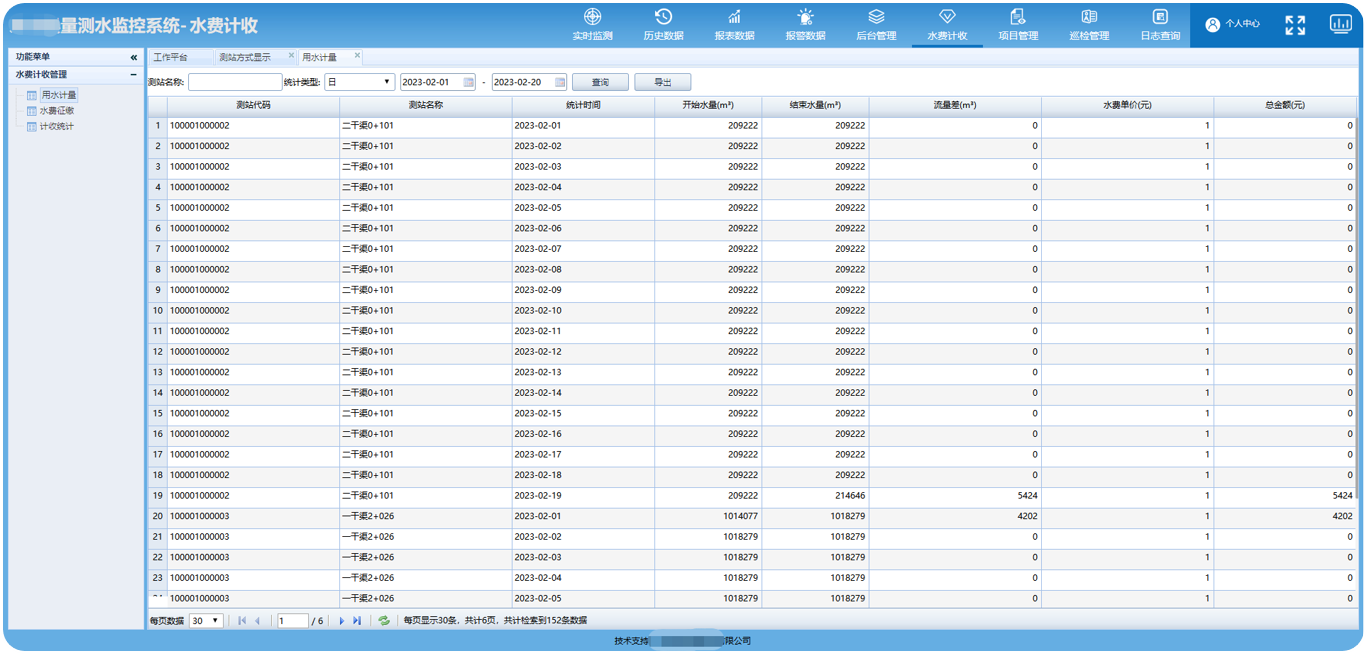Open the 历史数据 history data module
Viewport: 1367px width, 654px height.
pyautogui.click(x=663, y=25)
